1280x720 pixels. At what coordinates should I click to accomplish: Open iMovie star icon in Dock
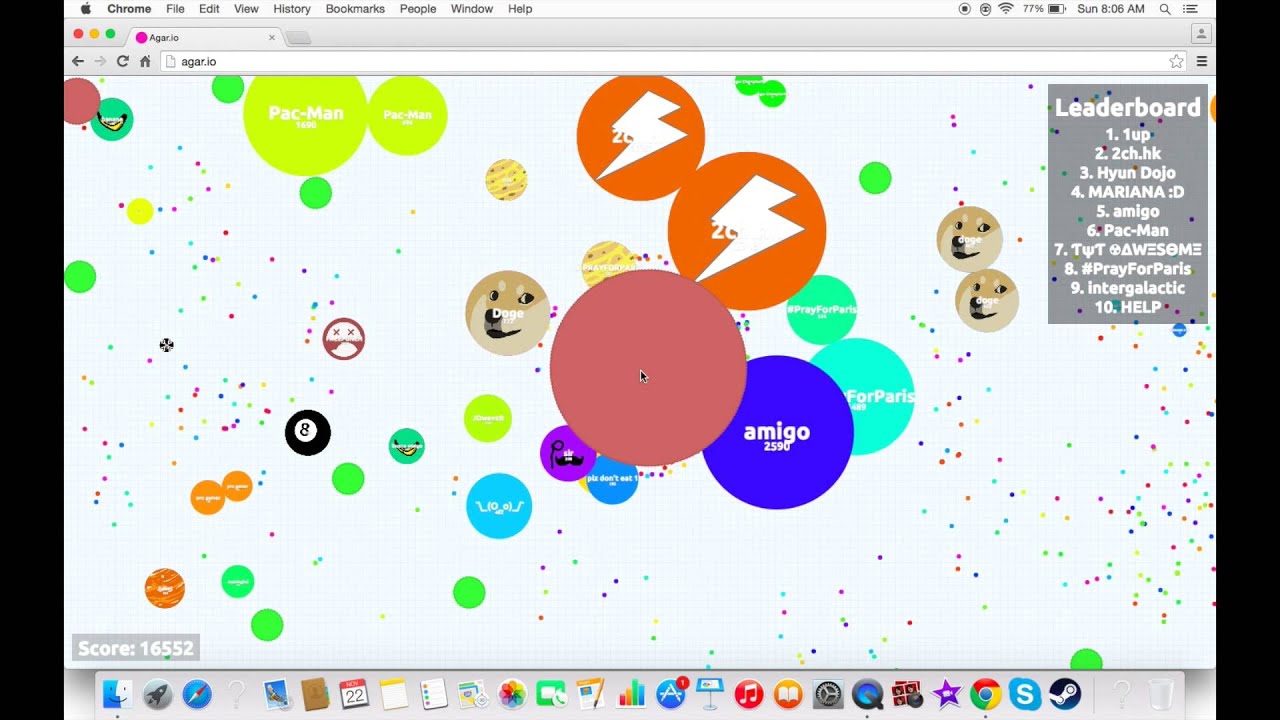(x=946, y=694)
